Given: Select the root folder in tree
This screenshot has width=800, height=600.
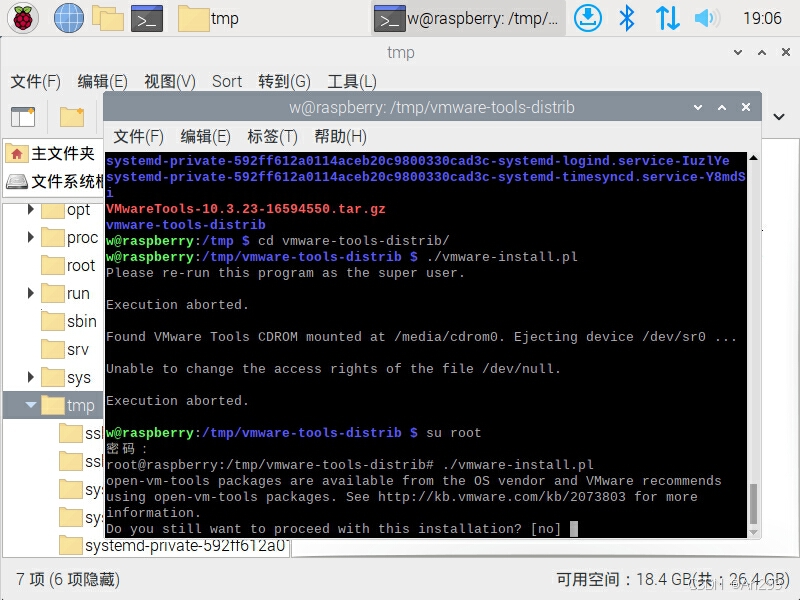Looking at the screenshot, I should point(68,265).
